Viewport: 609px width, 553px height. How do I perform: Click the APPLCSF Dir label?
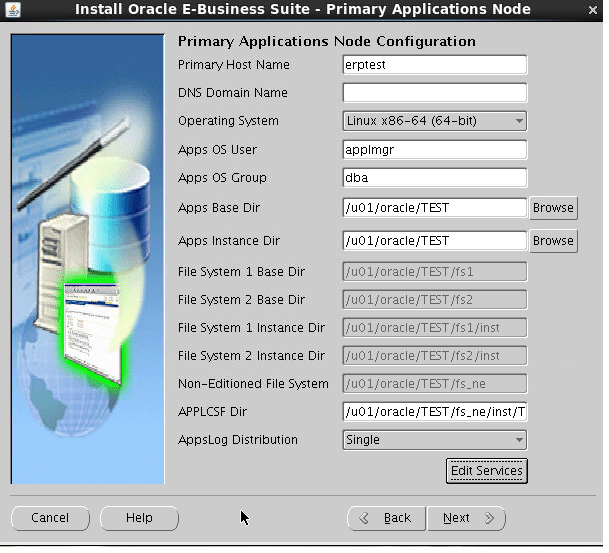(212, 412)
